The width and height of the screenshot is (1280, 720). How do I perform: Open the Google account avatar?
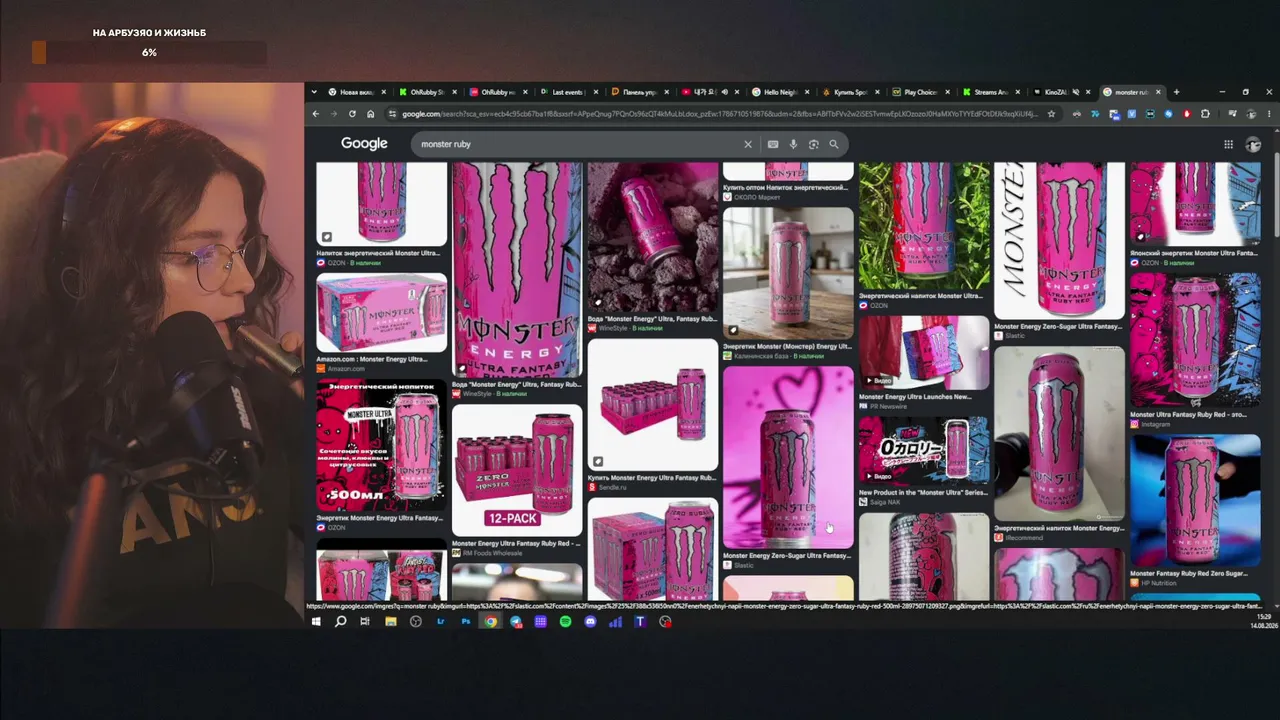point(1253,144)
